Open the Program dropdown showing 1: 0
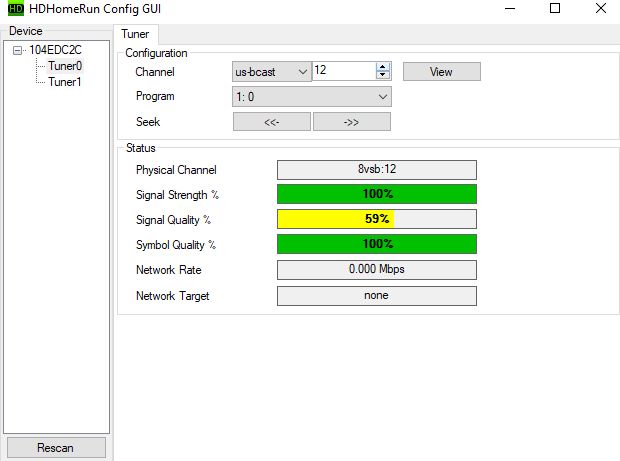The width and height of the screenshot is (620, 461). click(312, 97)
